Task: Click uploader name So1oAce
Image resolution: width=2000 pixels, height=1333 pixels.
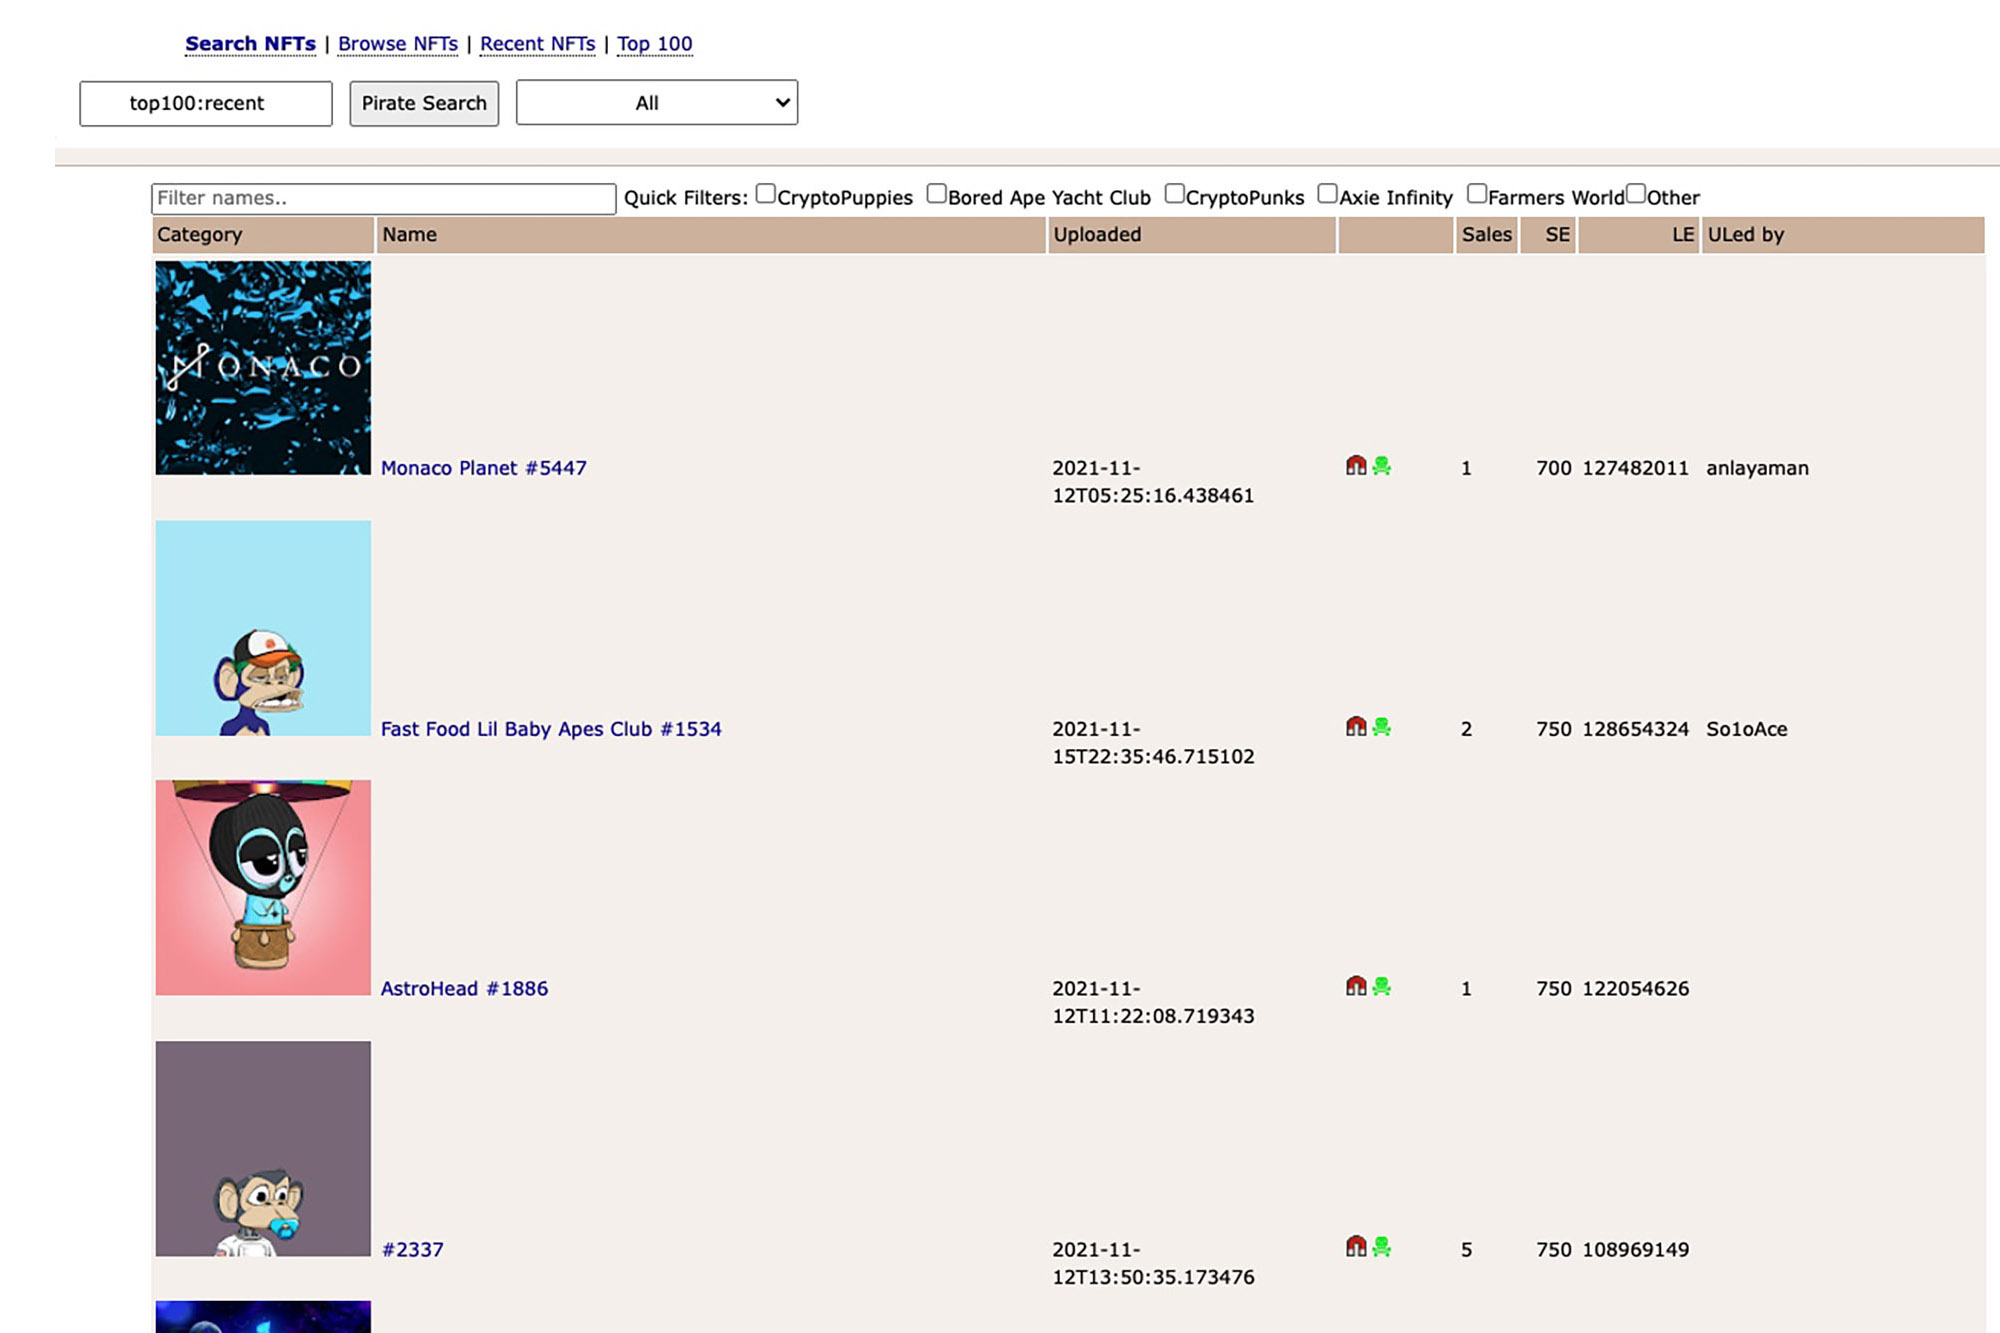Action: tap(1747, 729)
